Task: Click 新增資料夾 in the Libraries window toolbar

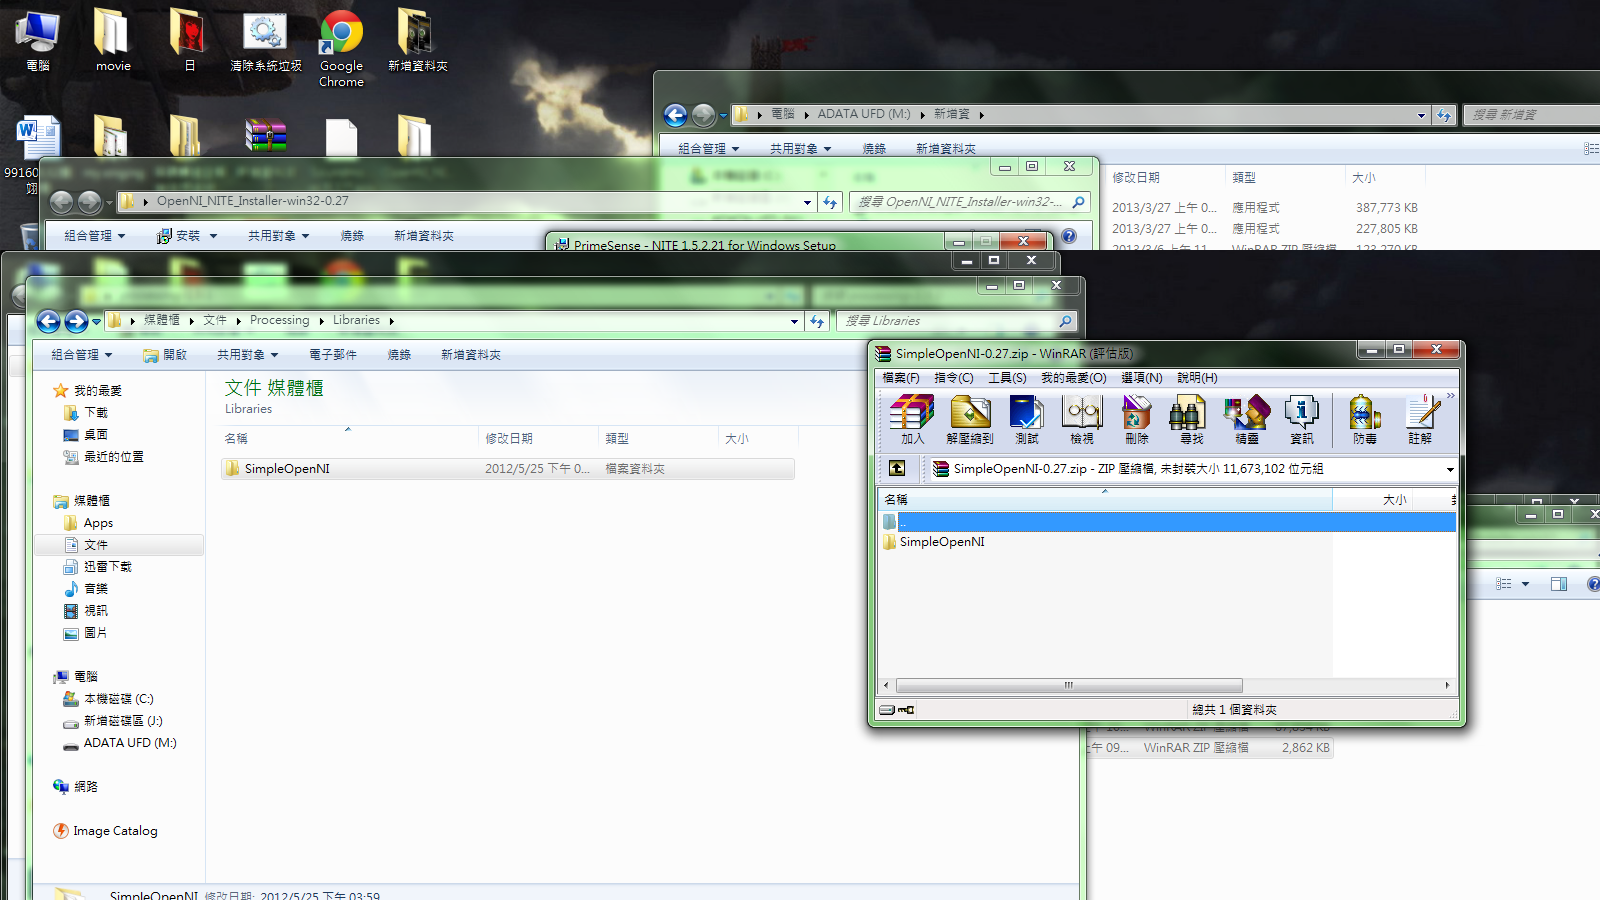Action: coord(471,355)
